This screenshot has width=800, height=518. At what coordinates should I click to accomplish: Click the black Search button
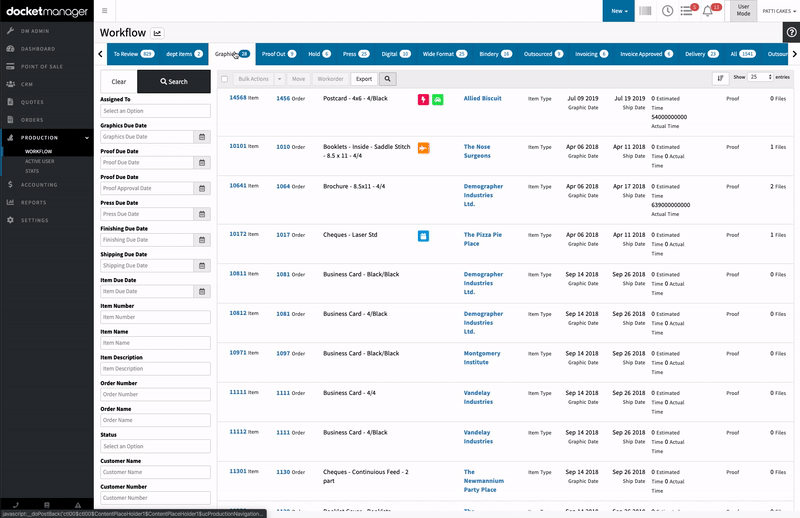174,82
